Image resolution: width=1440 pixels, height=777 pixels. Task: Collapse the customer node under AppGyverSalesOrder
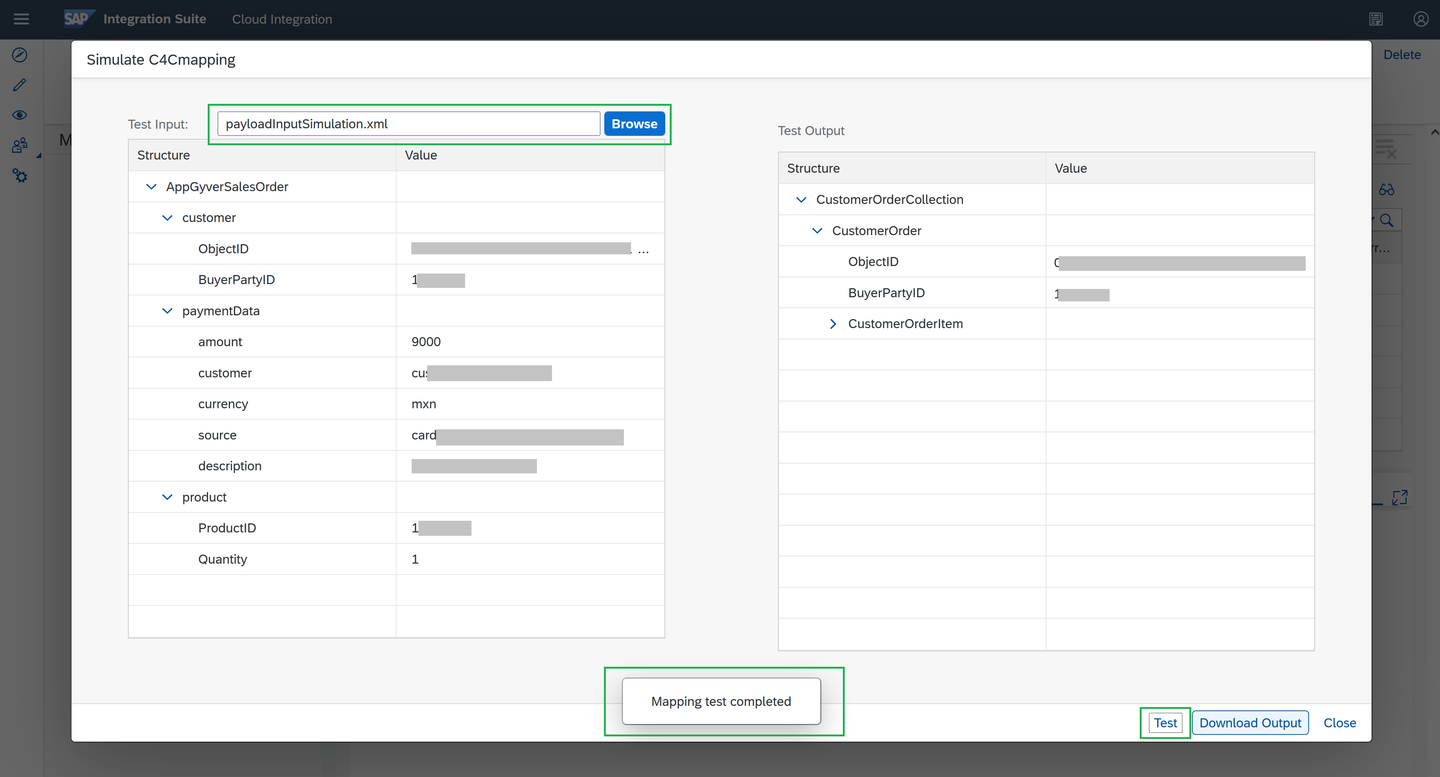click(x=168, y=218)
